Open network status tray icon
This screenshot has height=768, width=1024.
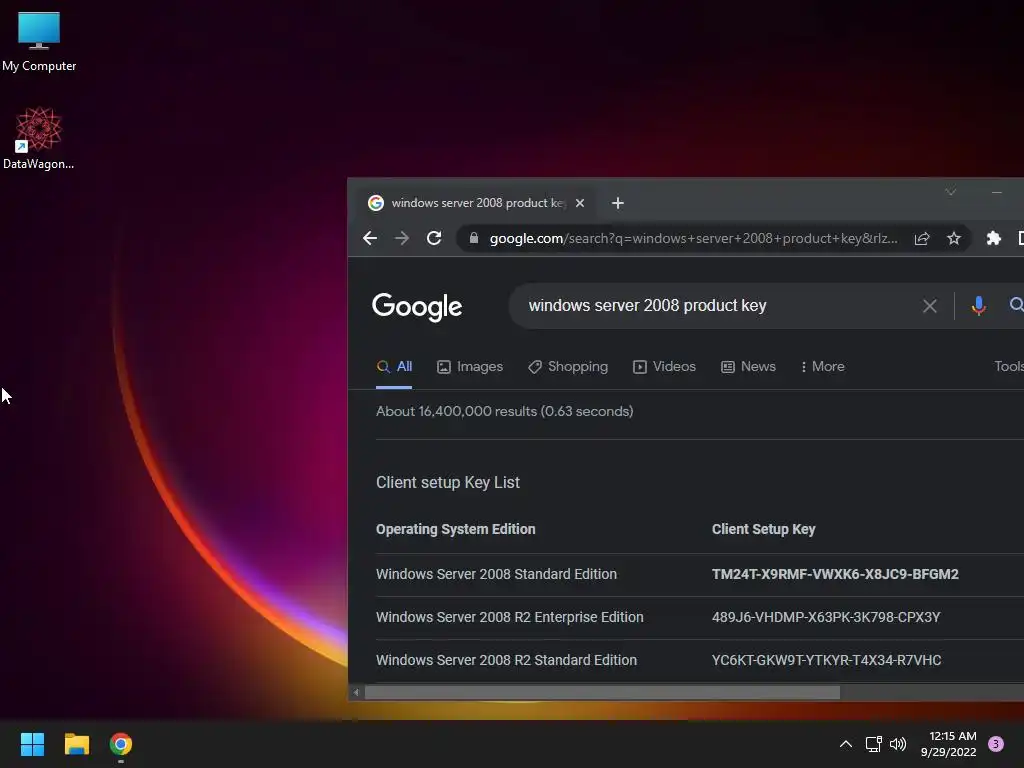click(x=873, y=744)
